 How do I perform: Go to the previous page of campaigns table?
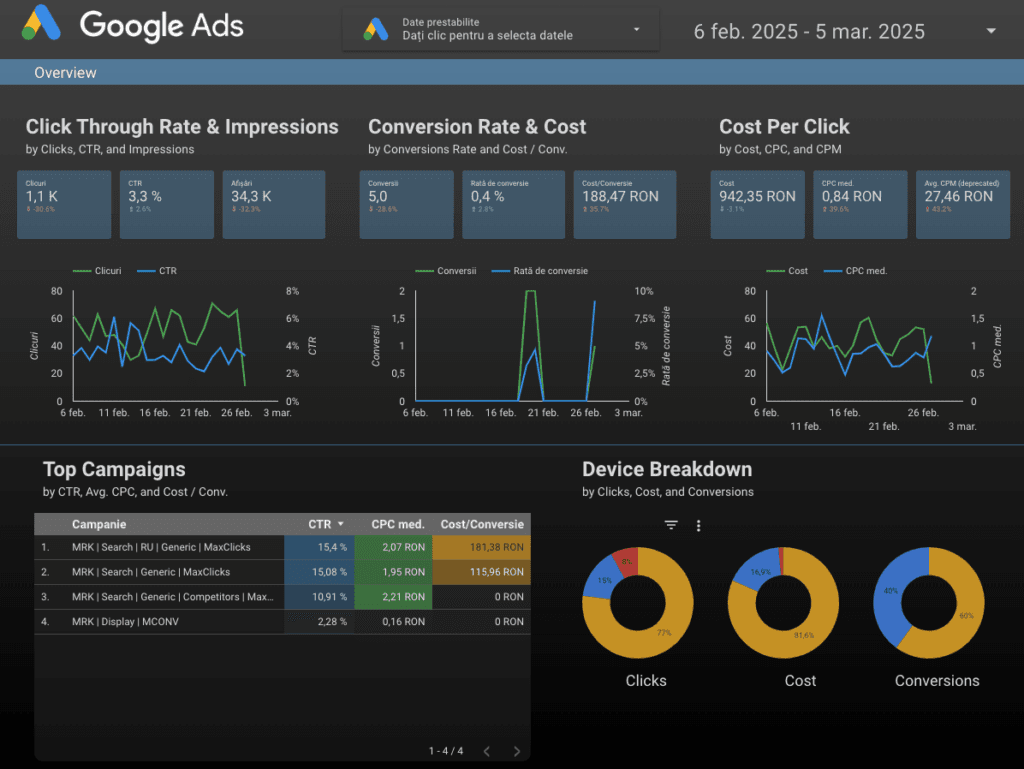pos(486,751)
